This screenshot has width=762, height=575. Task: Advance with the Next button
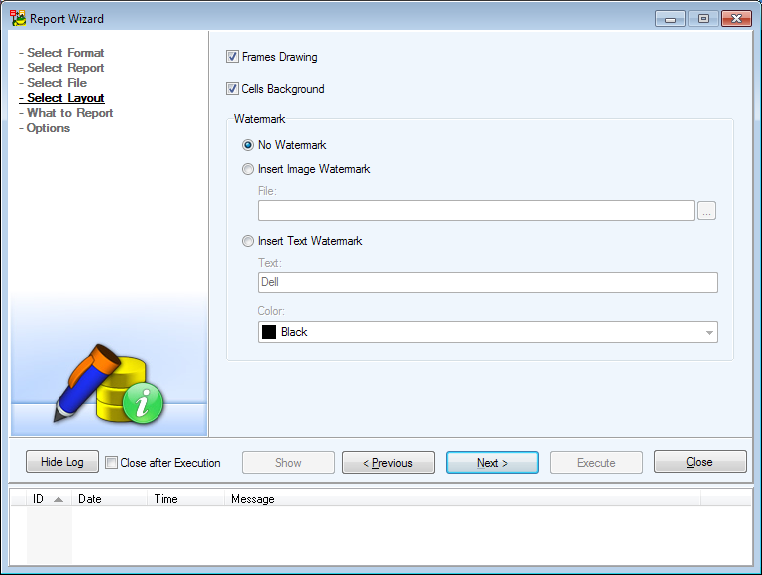(492, 463)
